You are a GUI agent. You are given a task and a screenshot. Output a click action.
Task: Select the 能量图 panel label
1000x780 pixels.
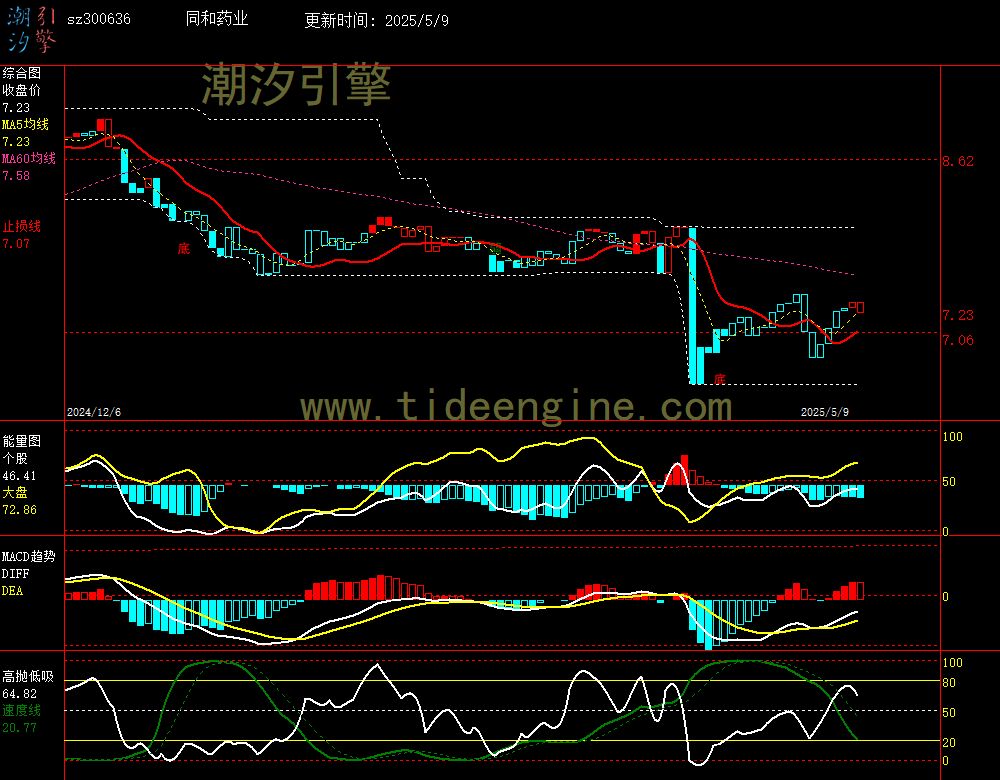pos(21,441)
